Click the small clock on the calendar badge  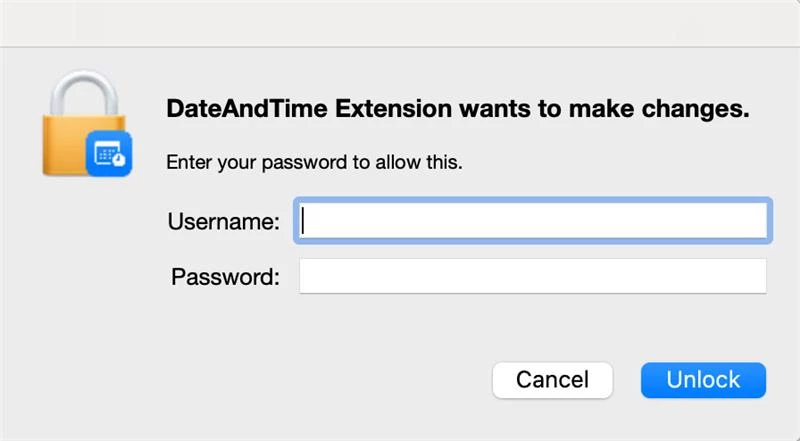click(119, 160)
